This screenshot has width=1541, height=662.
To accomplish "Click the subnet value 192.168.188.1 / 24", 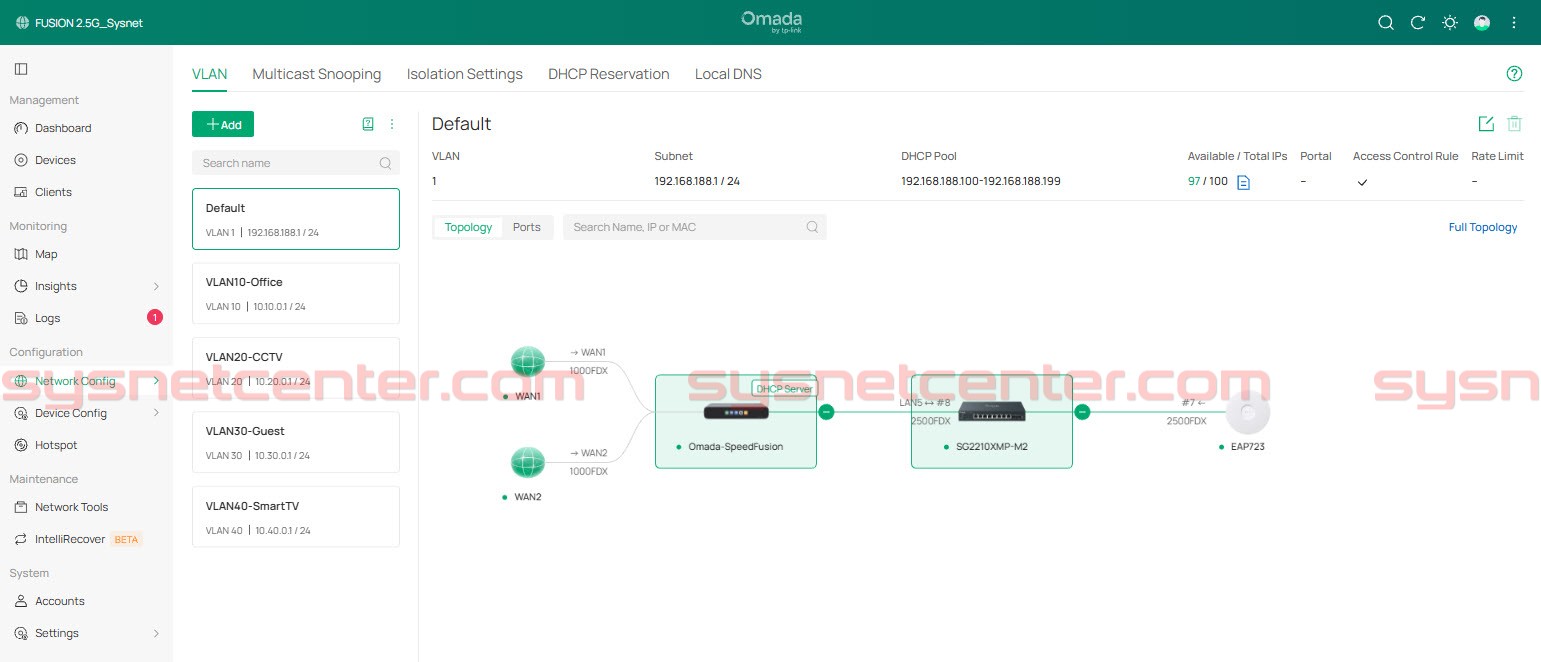I will pyautogui.click(x=697, y=181).
